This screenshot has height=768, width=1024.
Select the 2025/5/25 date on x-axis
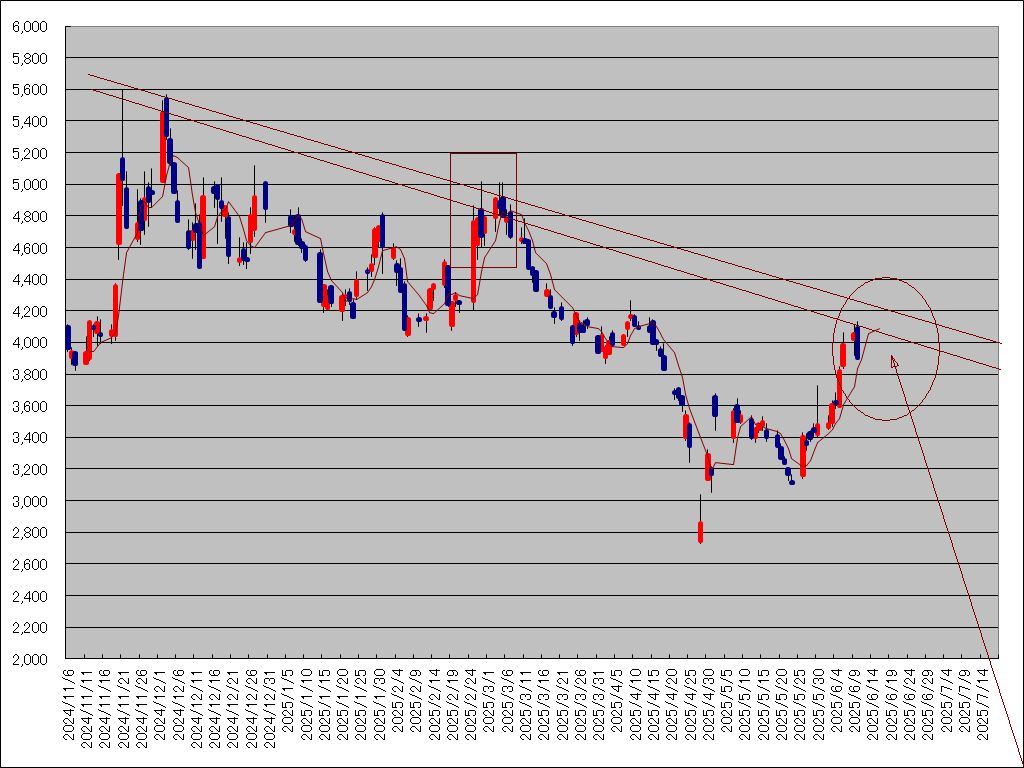pyautogui.click(x=800, y=704)
